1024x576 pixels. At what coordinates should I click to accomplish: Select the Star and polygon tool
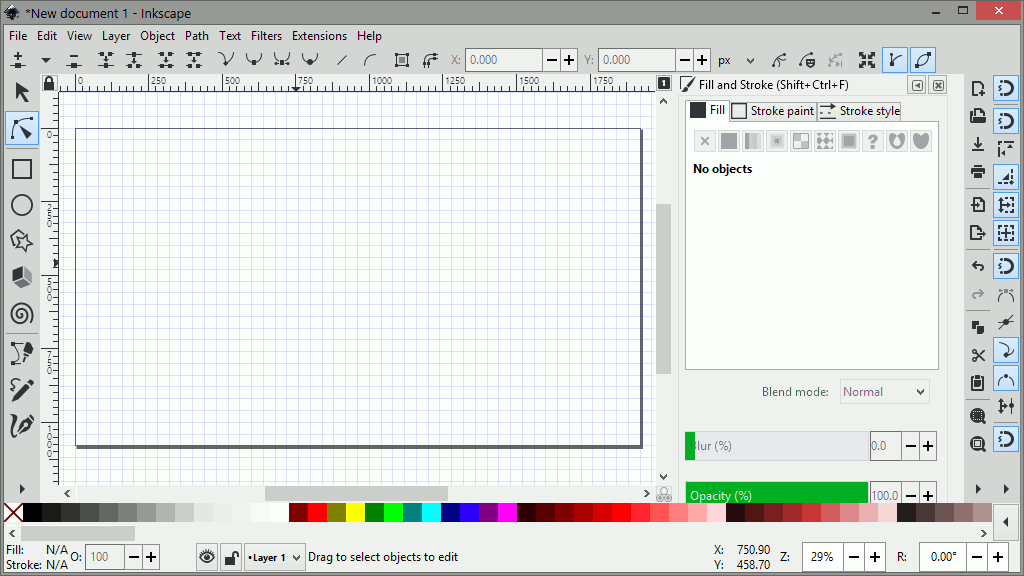21,241
